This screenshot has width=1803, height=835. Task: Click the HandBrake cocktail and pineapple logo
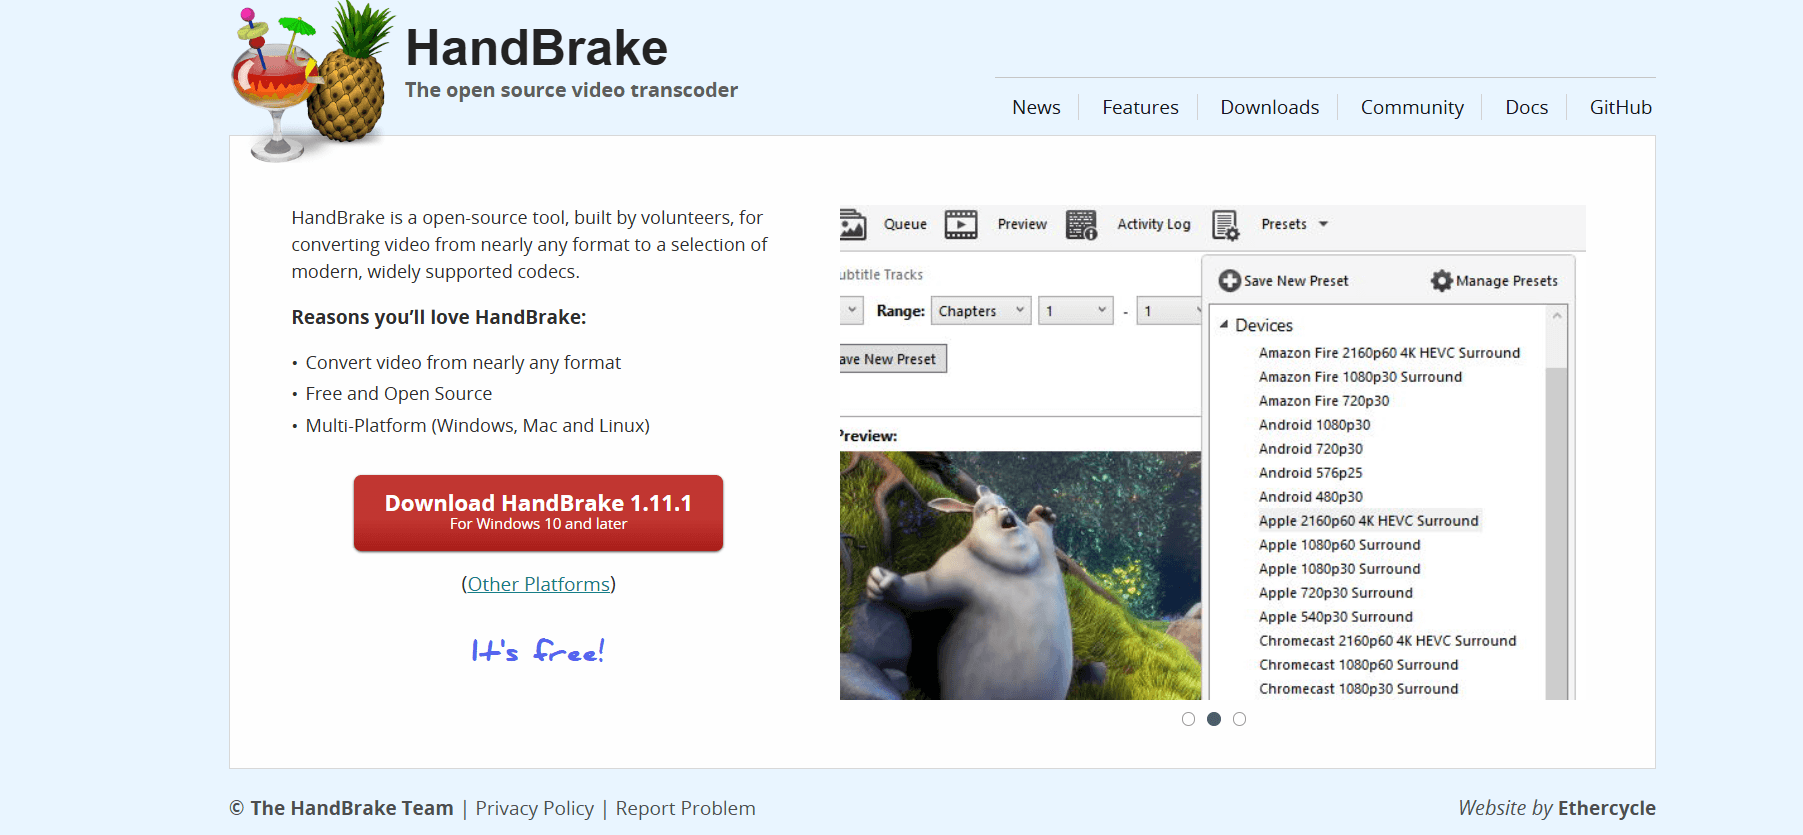(312, 82)
